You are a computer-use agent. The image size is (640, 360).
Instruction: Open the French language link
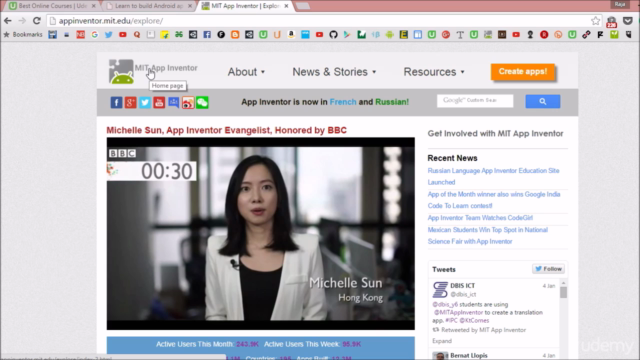tap(343, 102)
